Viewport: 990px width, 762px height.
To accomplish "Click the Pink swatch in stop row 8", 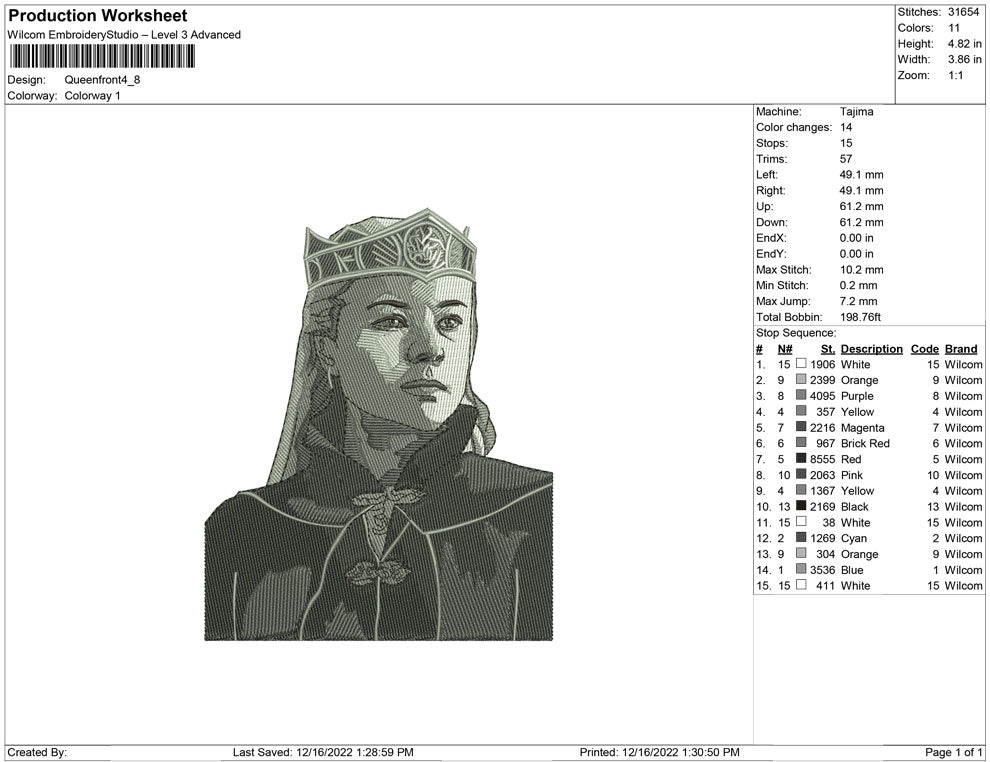I will [x=801, y=474].
